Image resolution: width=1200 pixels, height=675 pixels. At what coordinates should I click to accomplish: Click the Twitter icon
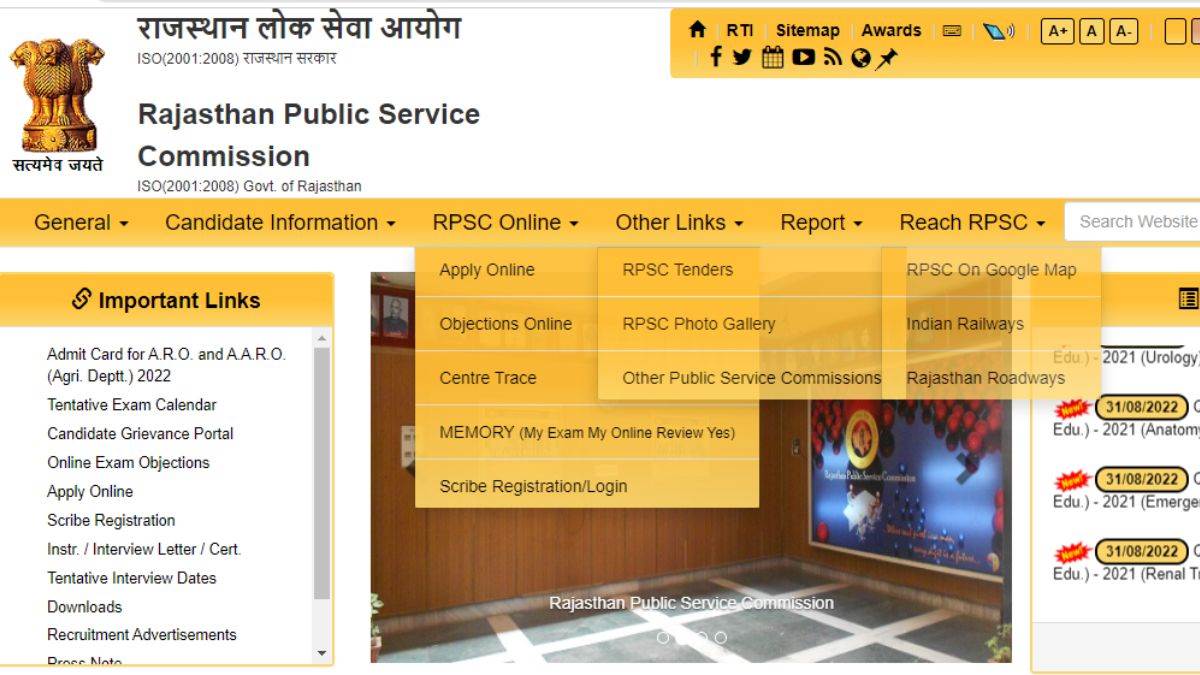[741, 57]
